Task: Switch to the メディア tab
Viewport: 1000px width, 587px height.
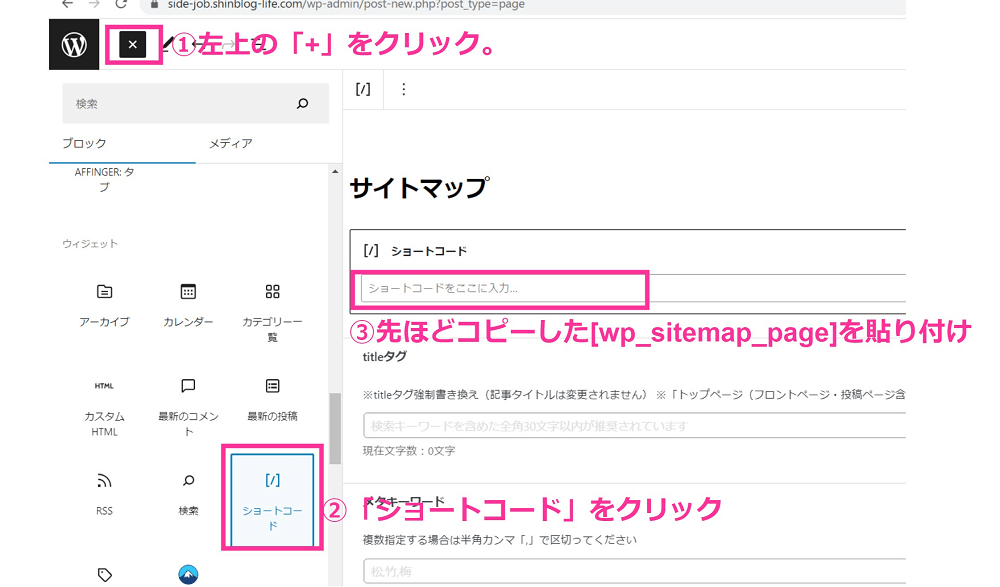Action: pos(231,144)
